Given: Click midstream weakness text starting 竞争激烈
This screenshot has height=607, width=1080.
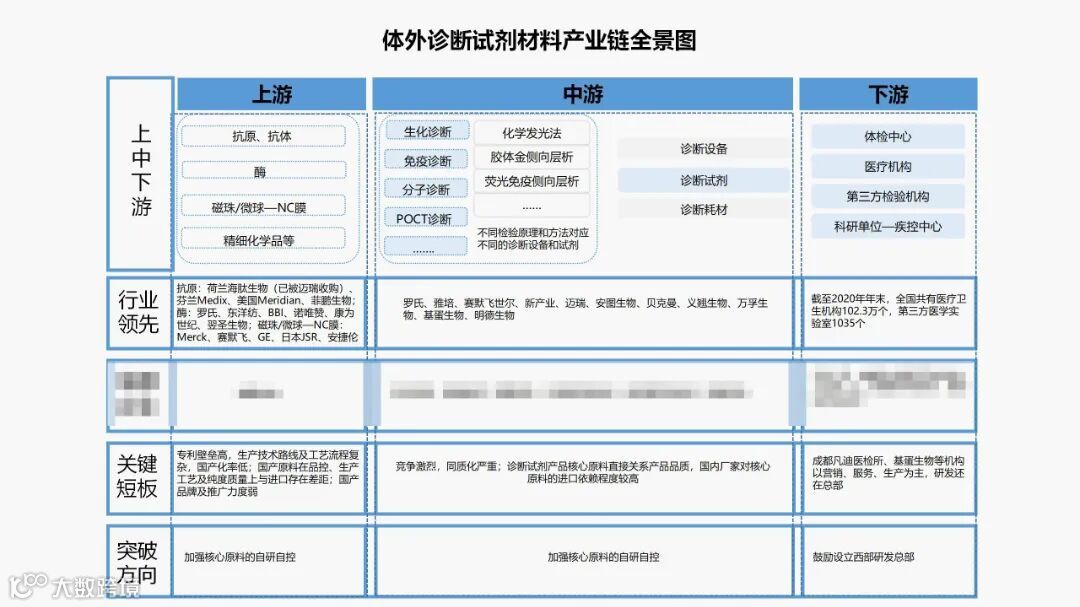Looking at the screenshot, I should (x=583, y=472).
